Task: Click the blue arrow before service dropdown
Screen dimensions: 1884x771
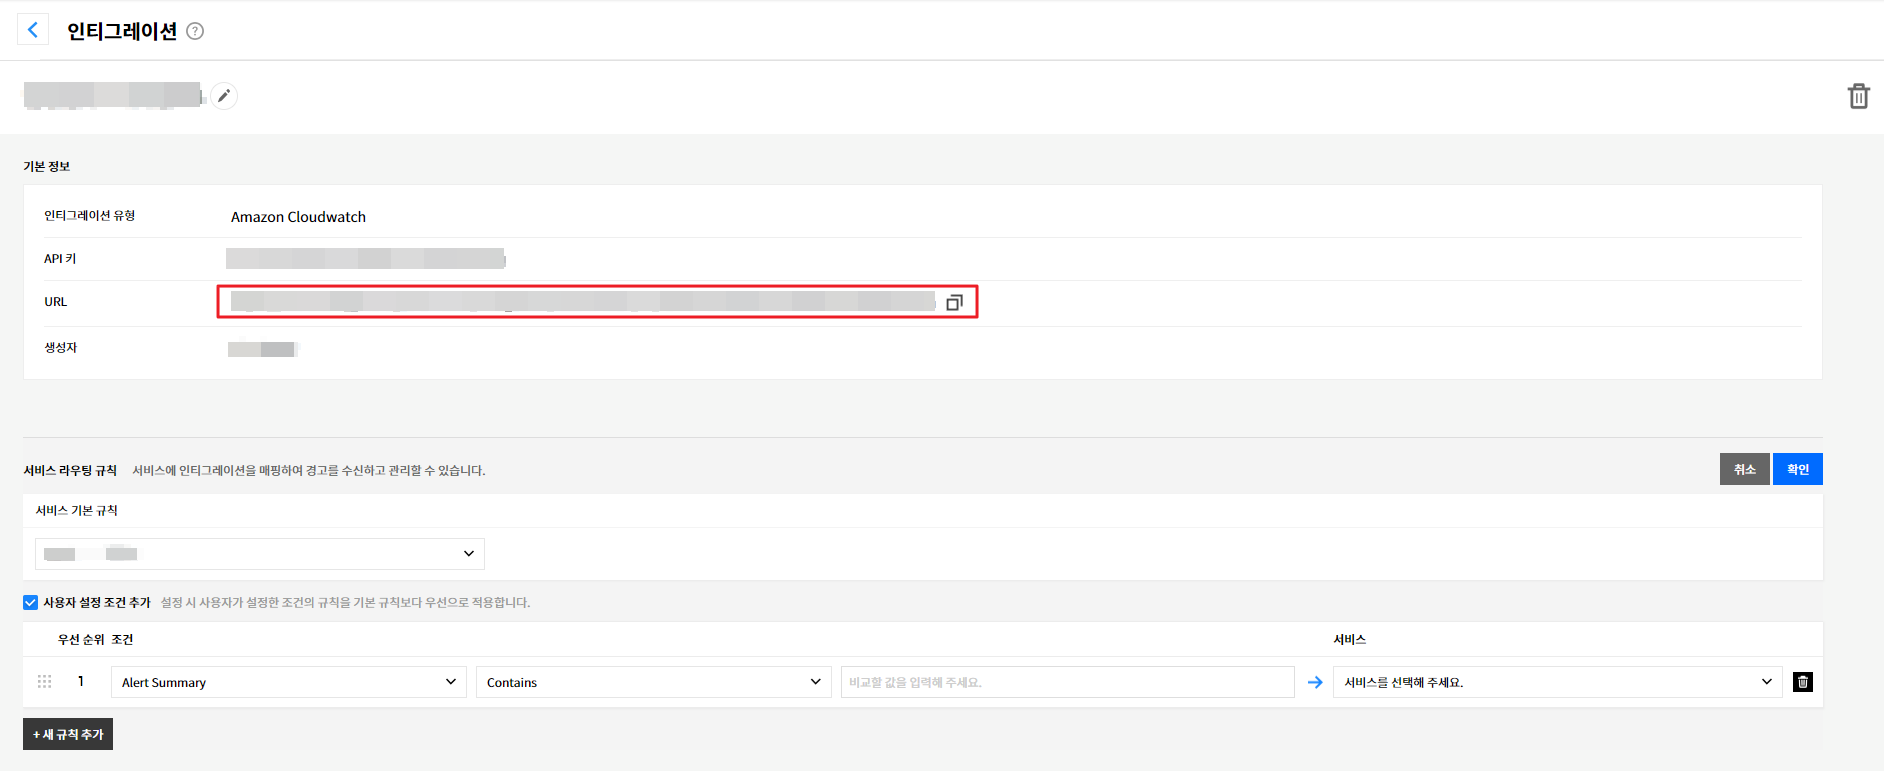Action: [x=1315, y=682]
